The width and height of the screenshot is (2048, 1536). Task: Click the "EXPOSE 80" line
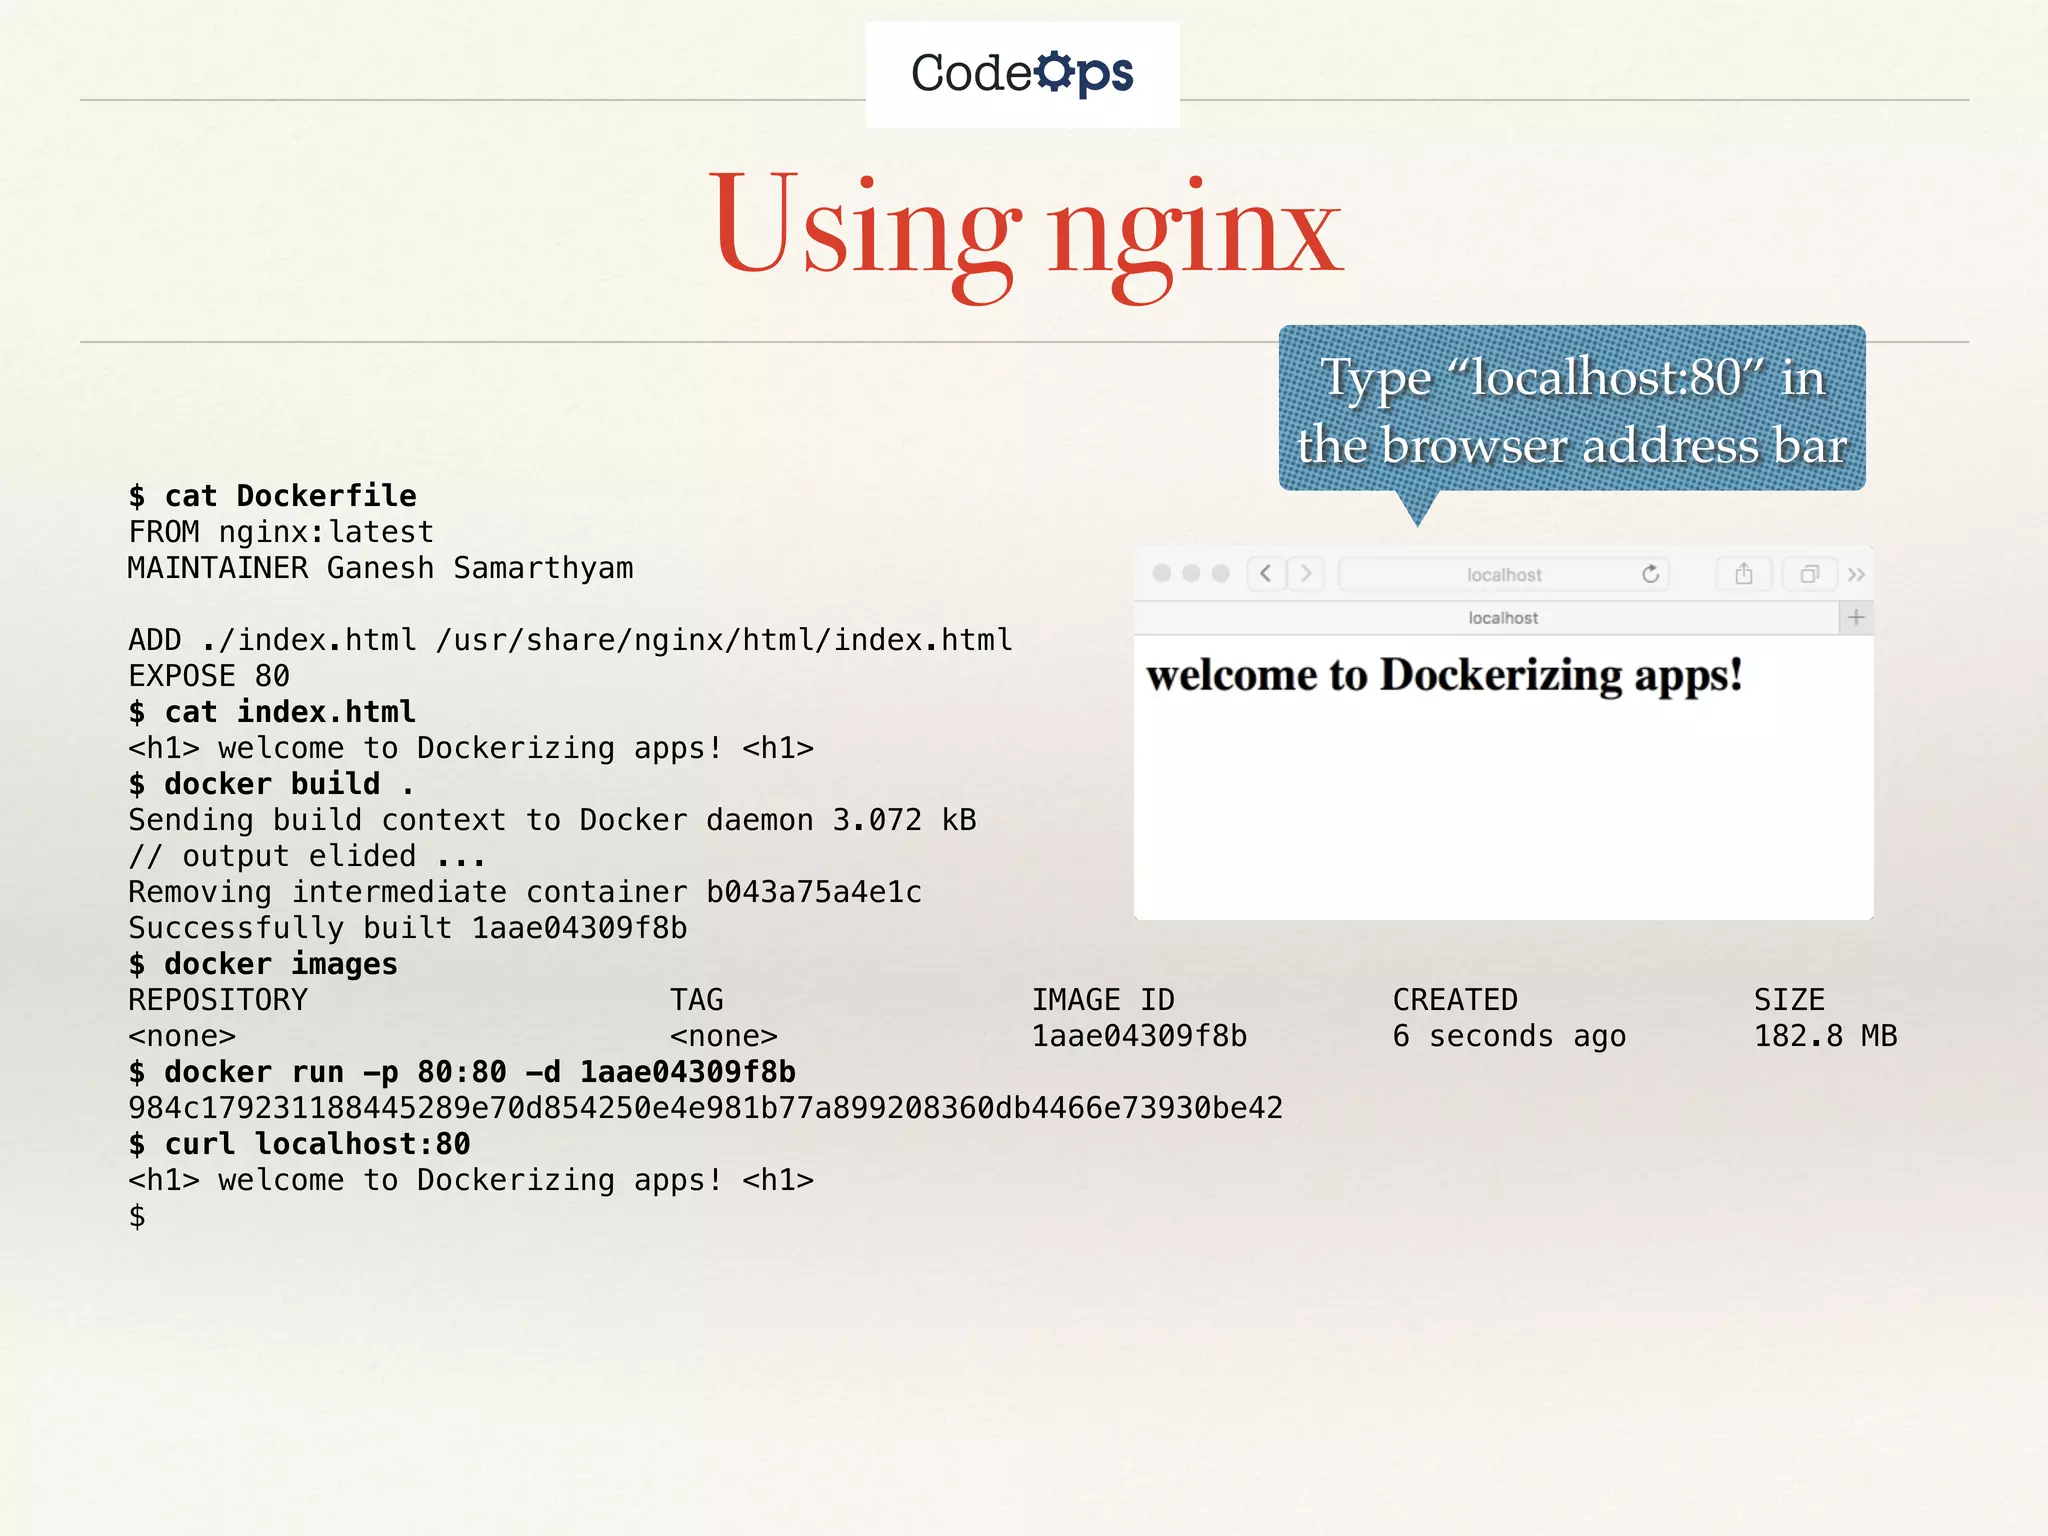pyautogui.click(x=209, y=676)
